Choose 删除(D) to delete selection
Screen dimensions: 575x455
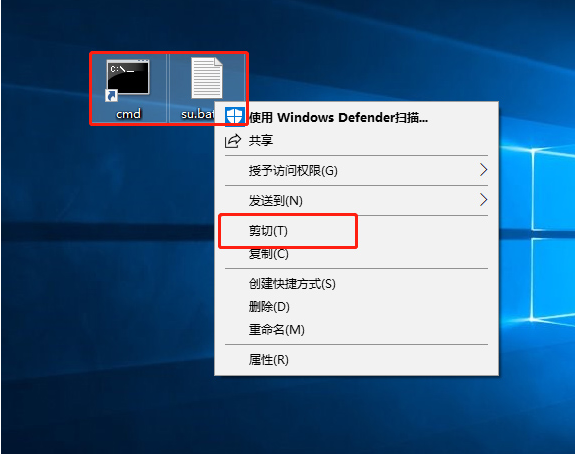(x=356, y=307)
